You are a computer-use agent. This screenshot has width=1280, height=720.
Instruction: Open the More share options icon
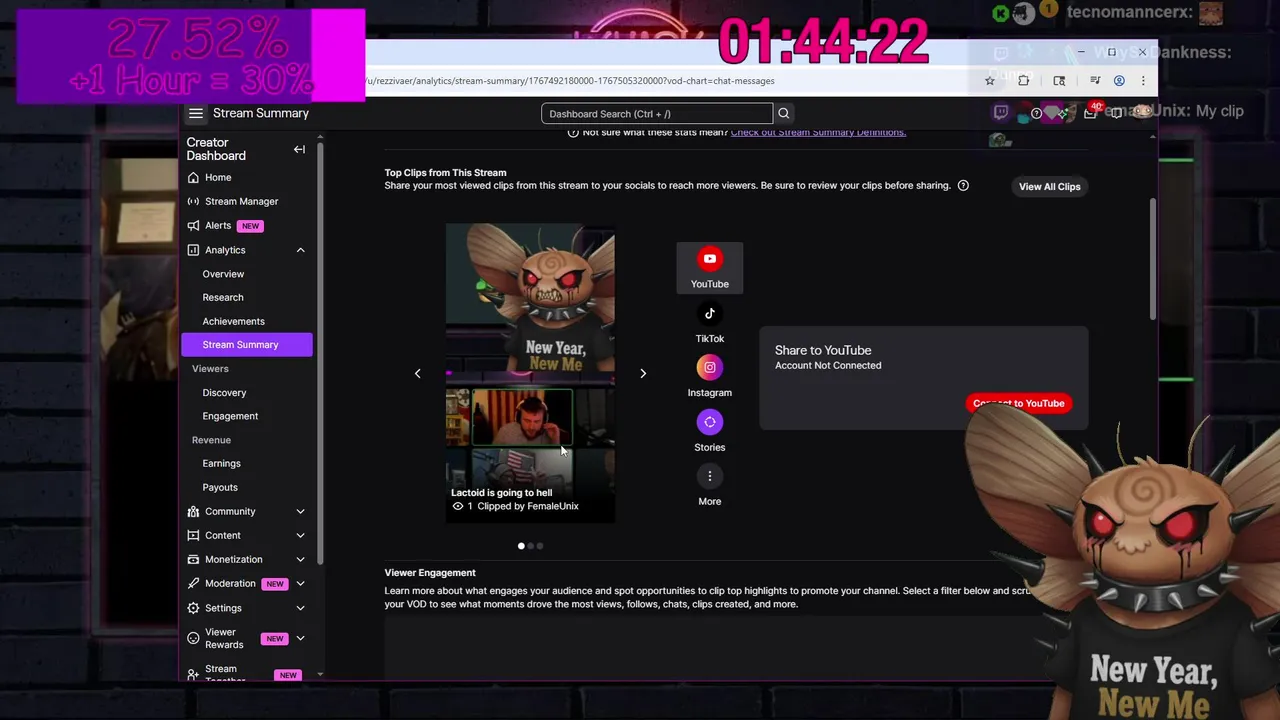coord(710,476)
